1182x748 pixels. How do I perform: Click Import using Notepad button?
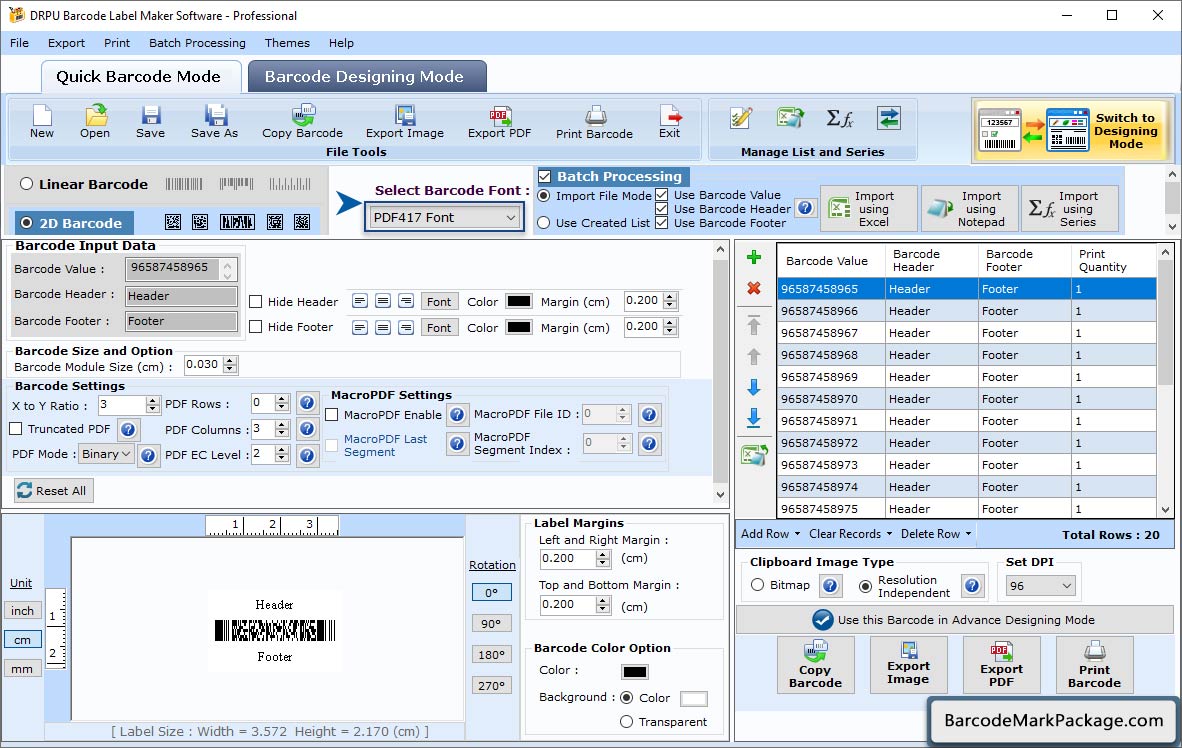970,208
